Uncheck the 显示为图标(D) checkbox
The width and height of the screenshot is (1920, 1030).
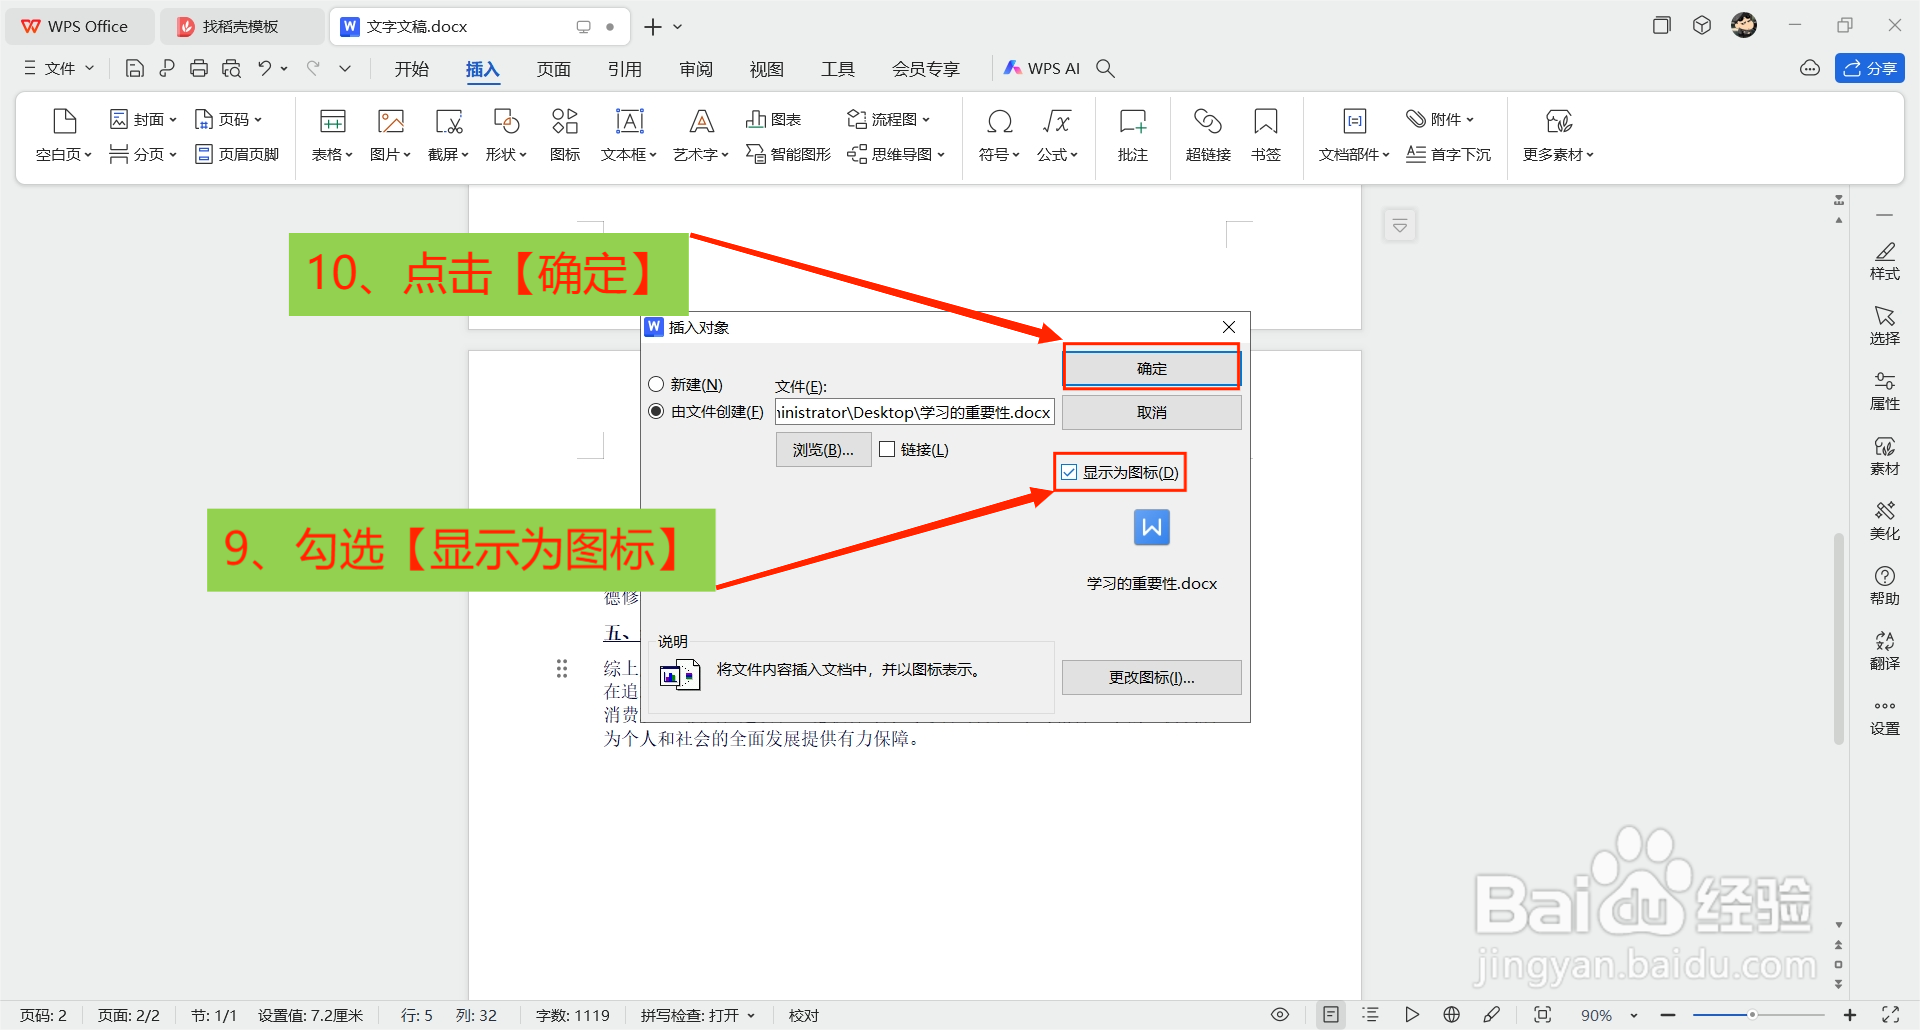(1070, 472)
